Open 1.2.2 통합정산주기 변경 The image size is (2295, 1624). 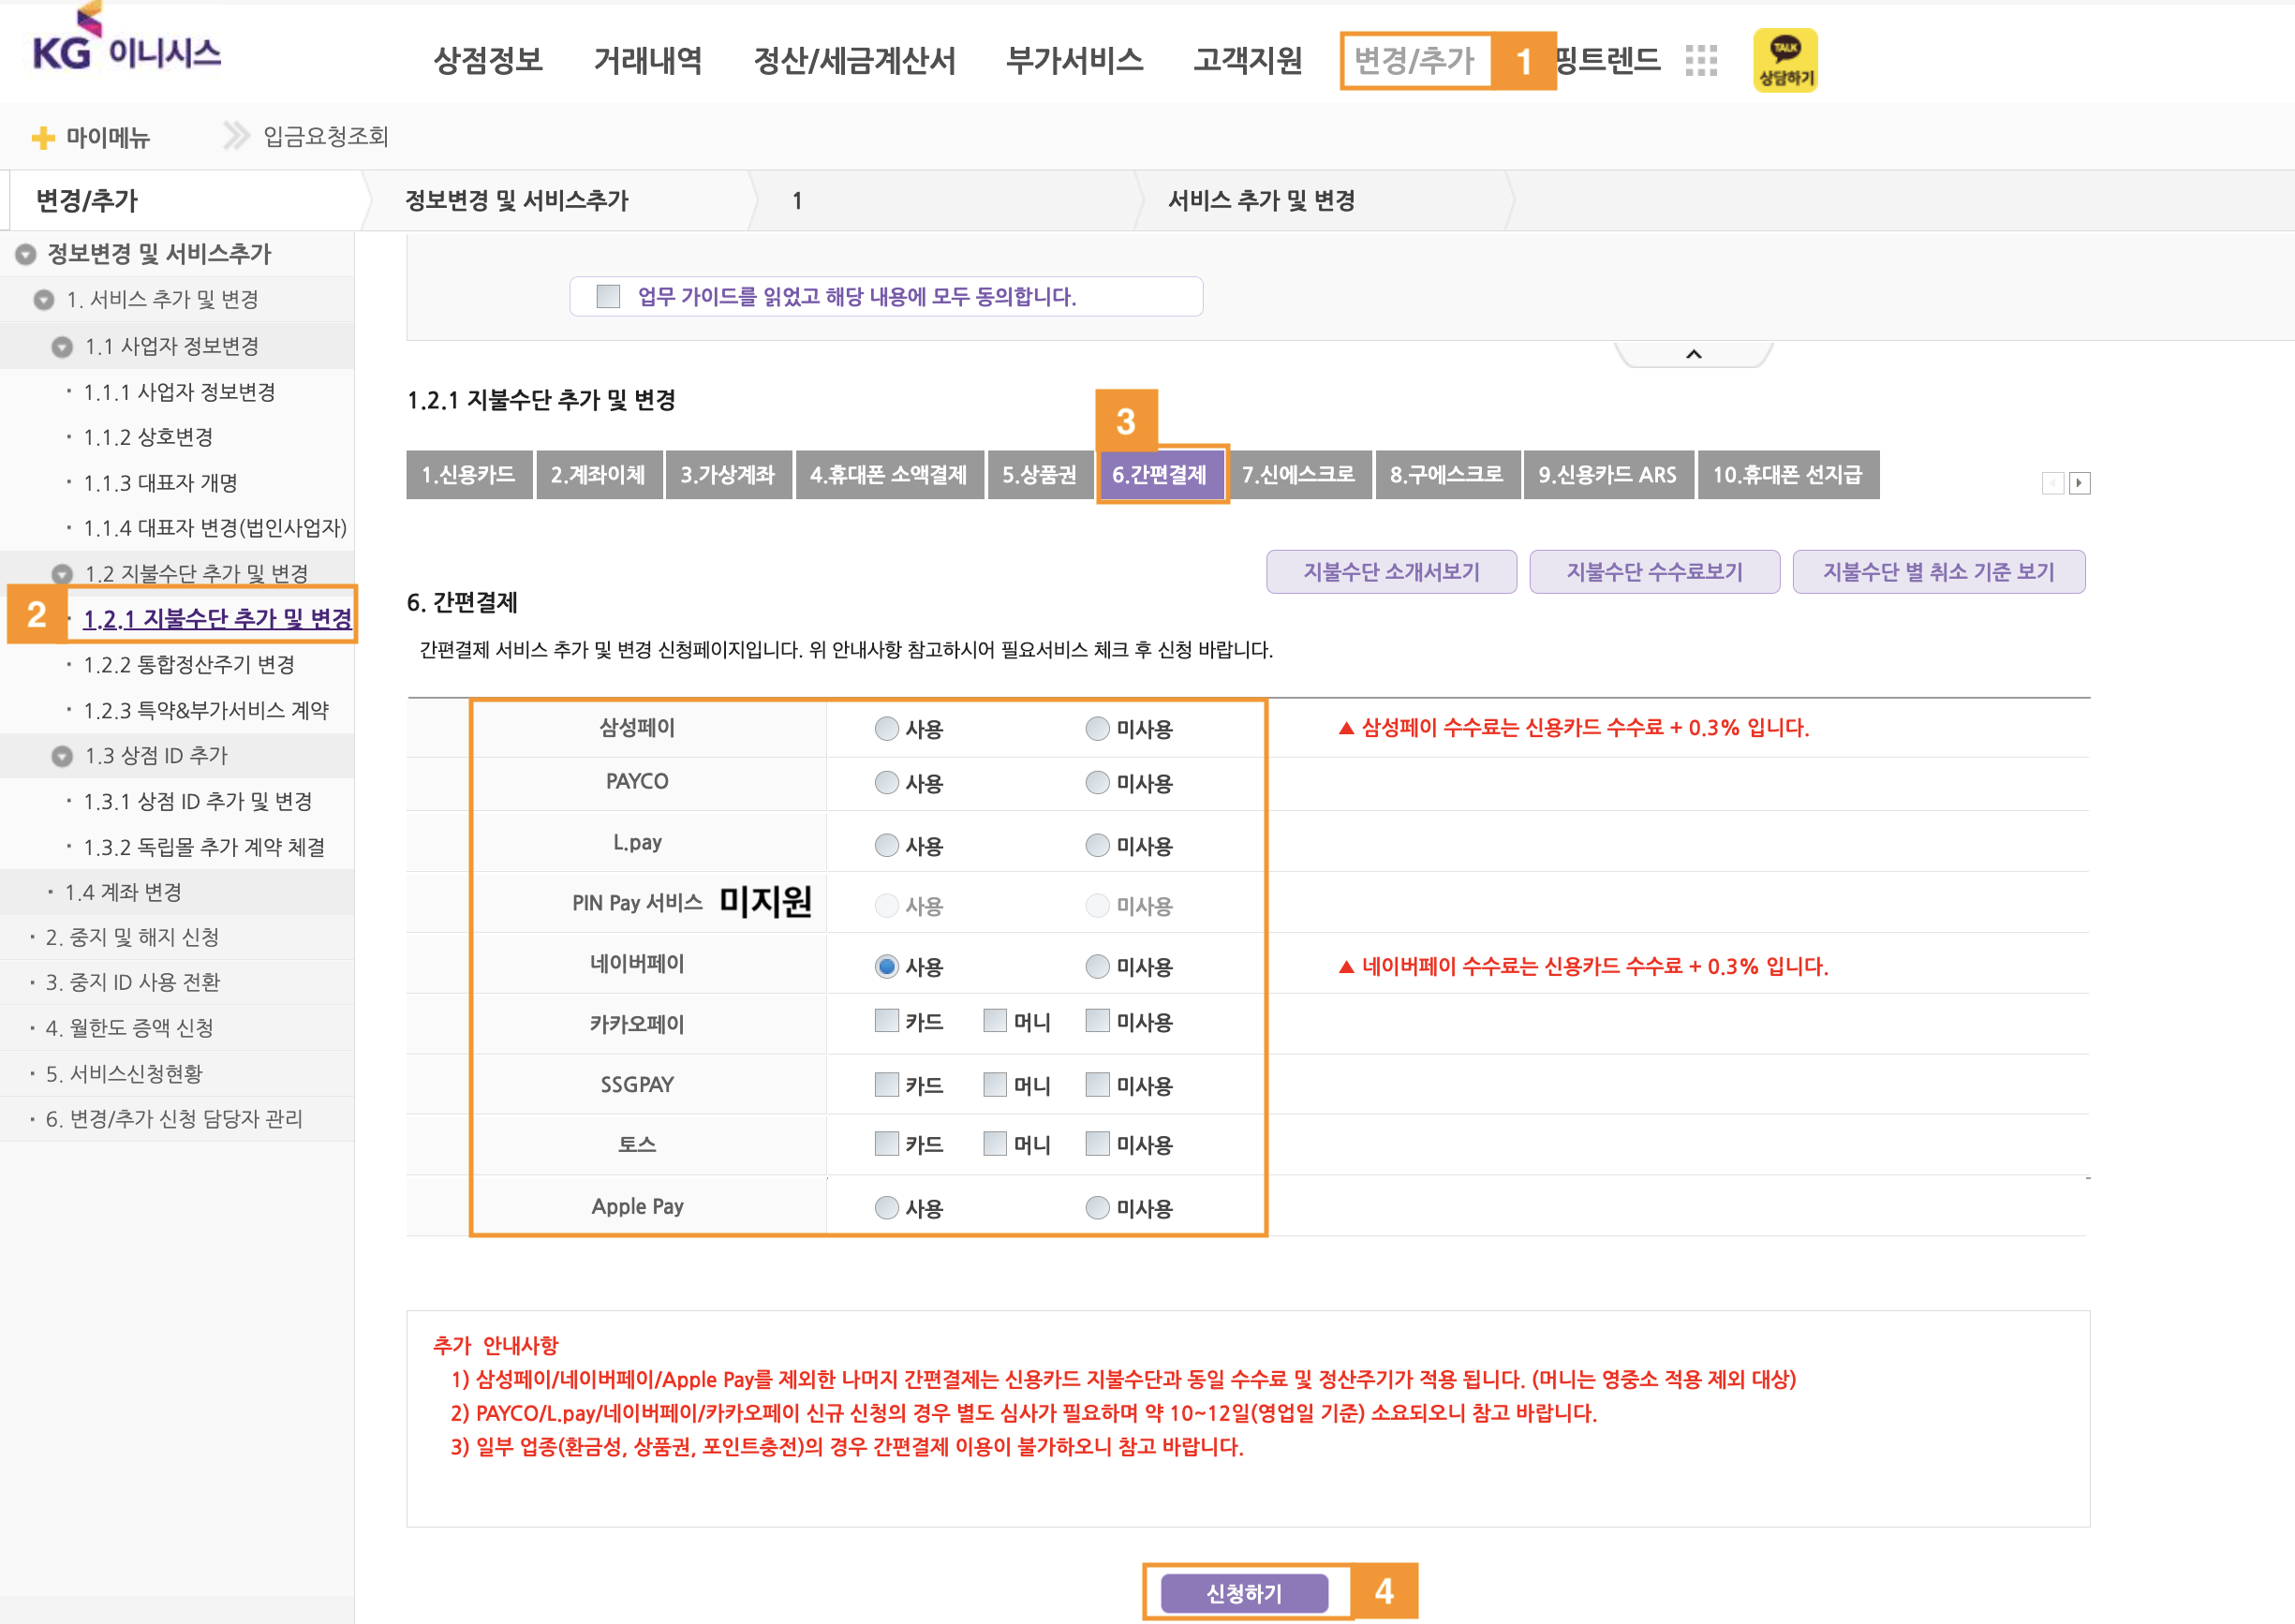point(189,665)
